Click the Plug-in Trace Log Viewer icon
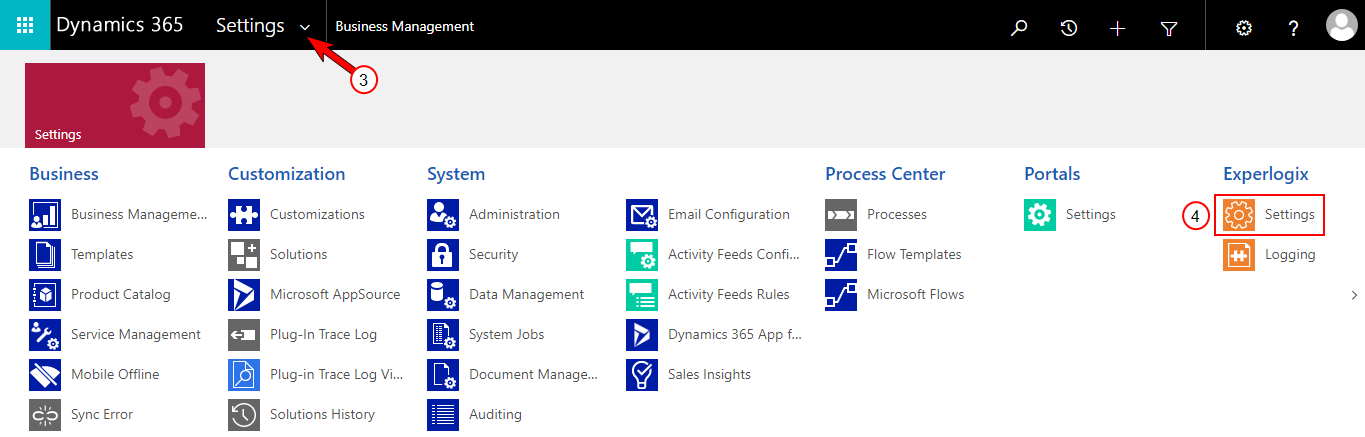This screenshot has width=1365, height=437. pos(244,375)
